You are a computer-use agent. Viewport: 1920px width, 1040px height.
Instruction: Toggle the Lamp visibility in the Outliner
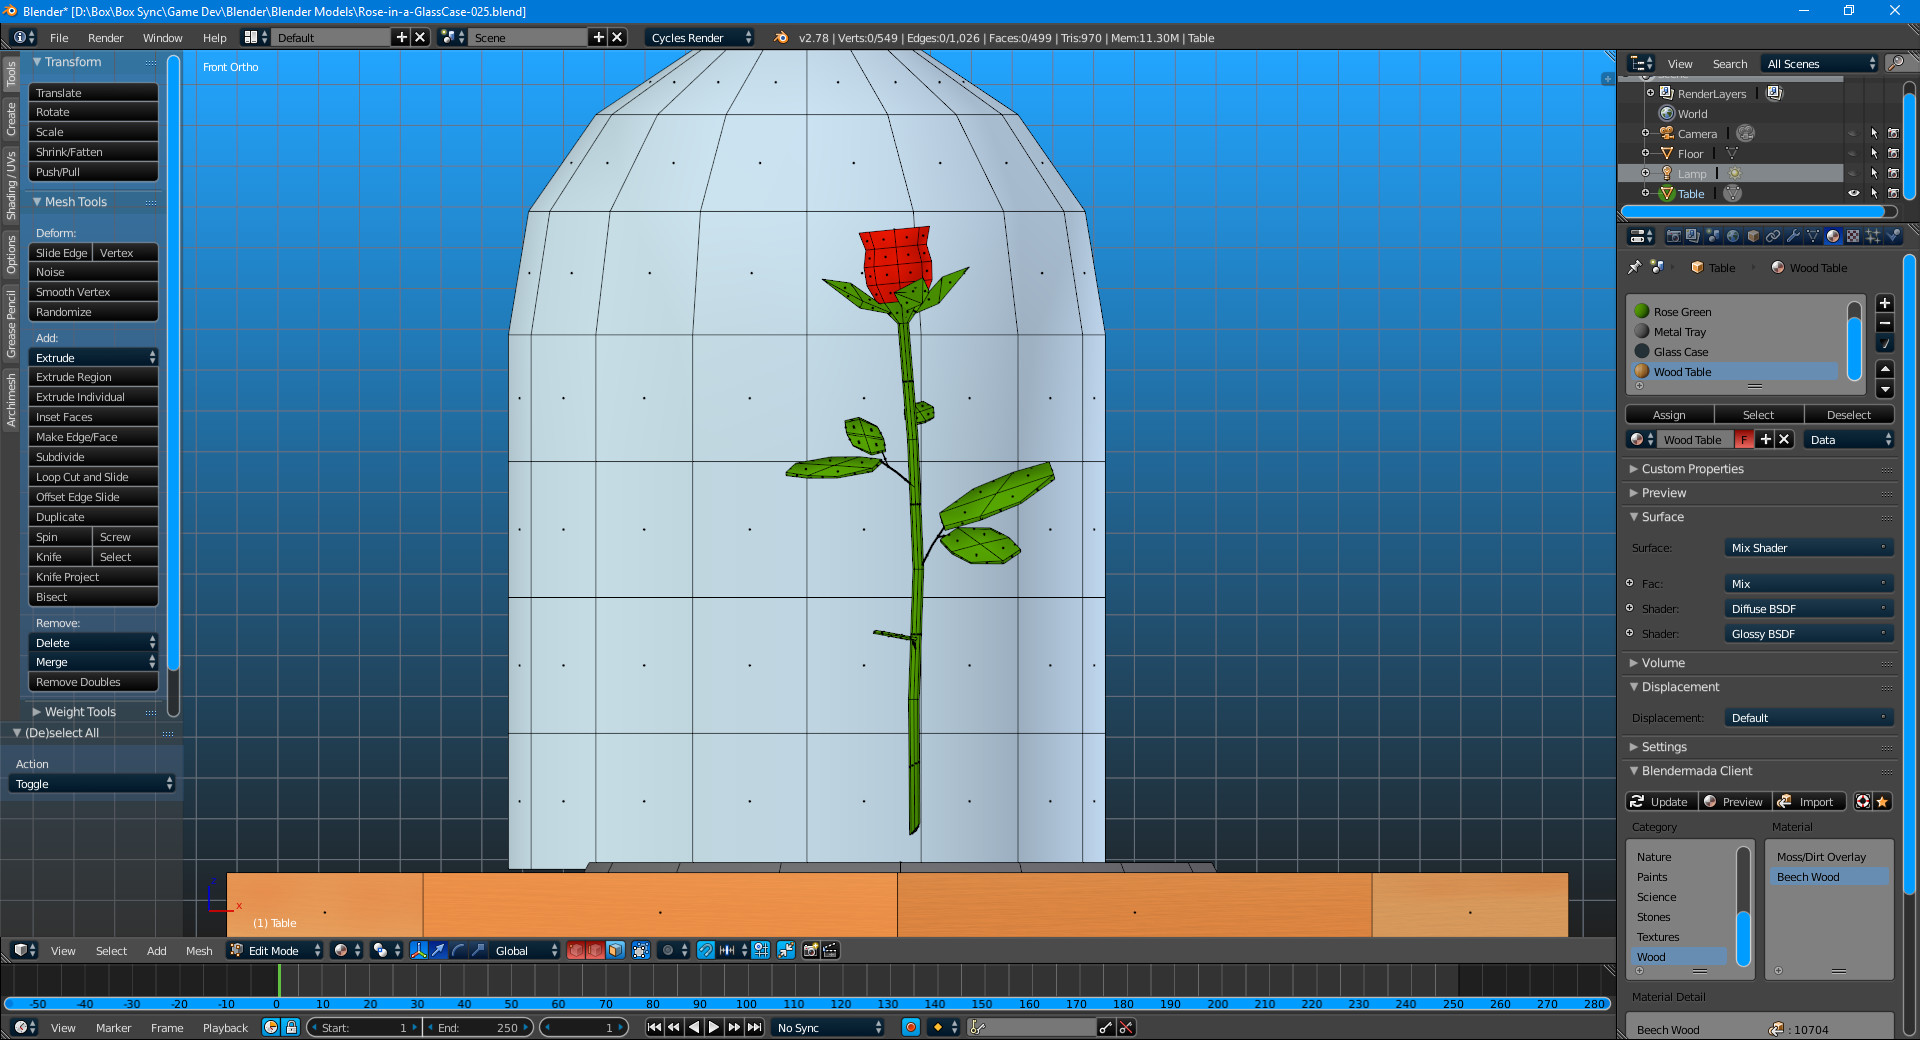1854,173
